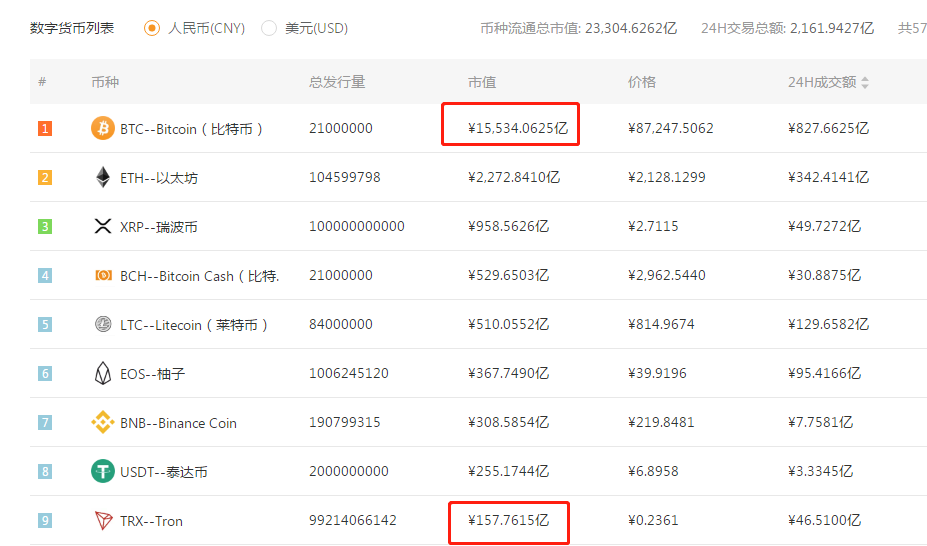Click 币种流通总市值 23,304.6262亿 text
The image size is (927, 546).
pos(579,28)
